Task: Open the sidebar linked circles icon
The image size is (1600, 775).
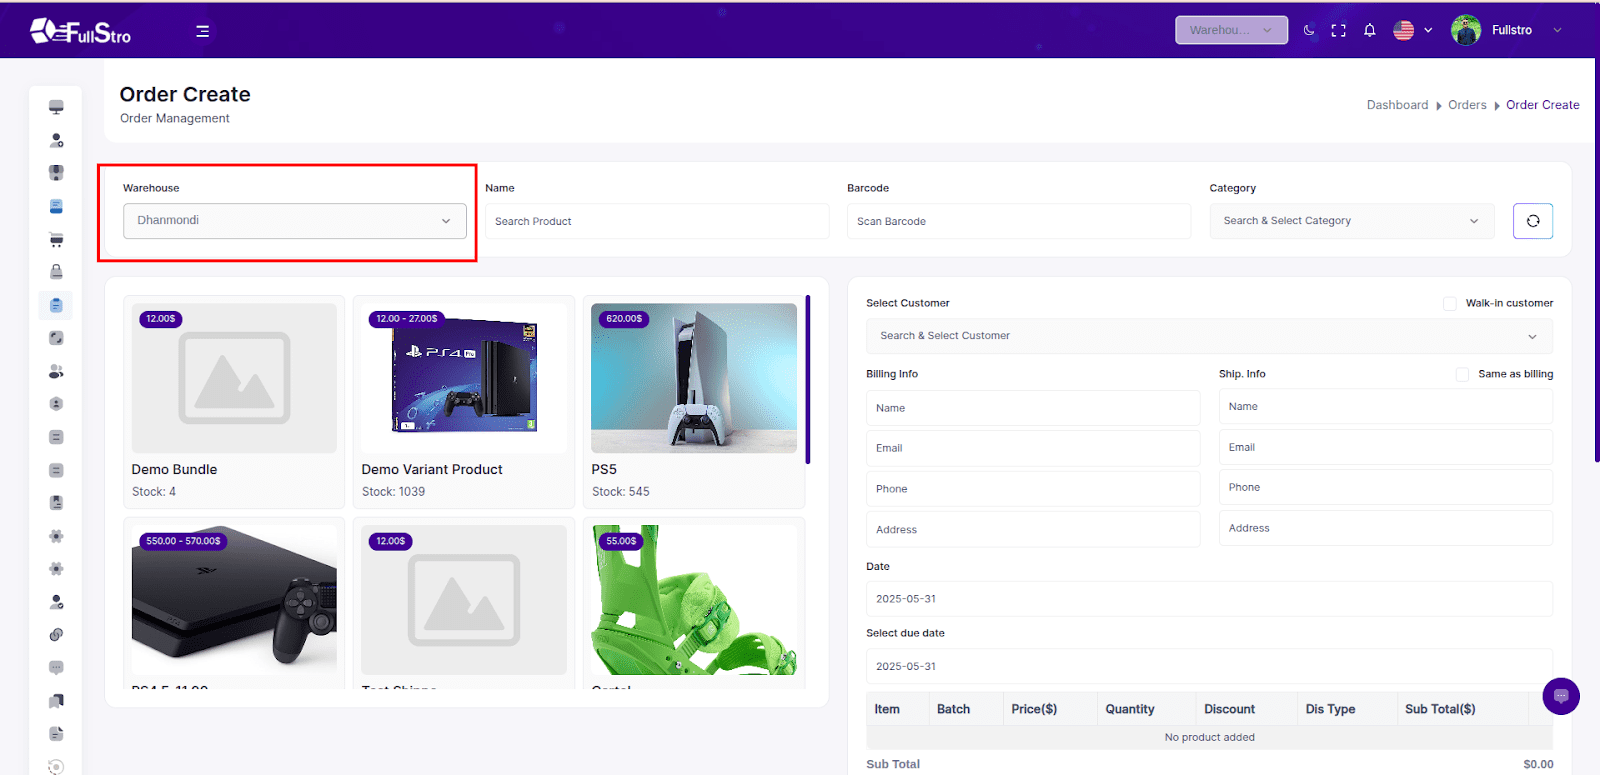Action: [56, 635]
